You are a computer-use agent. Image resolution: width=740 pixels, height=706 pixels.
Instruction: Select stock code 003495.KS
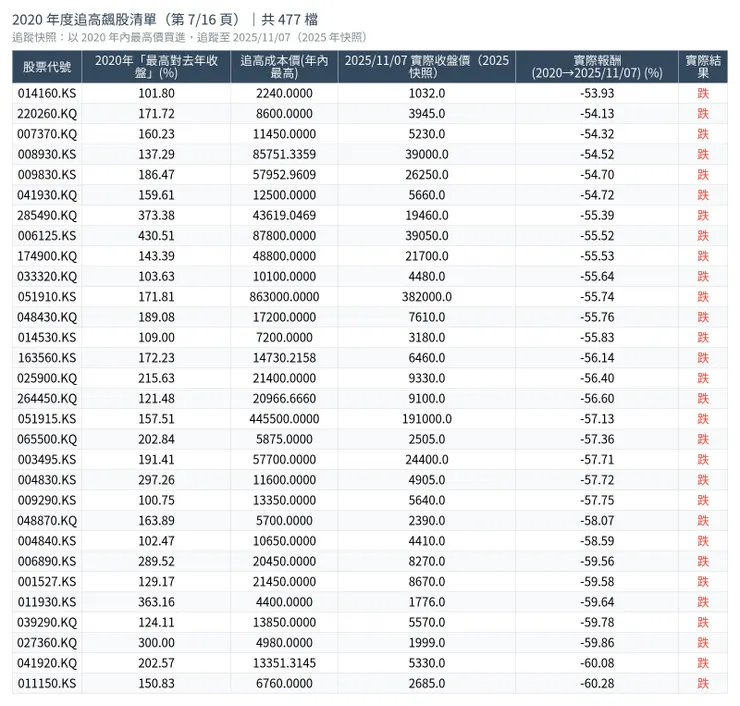click(47, 459)
